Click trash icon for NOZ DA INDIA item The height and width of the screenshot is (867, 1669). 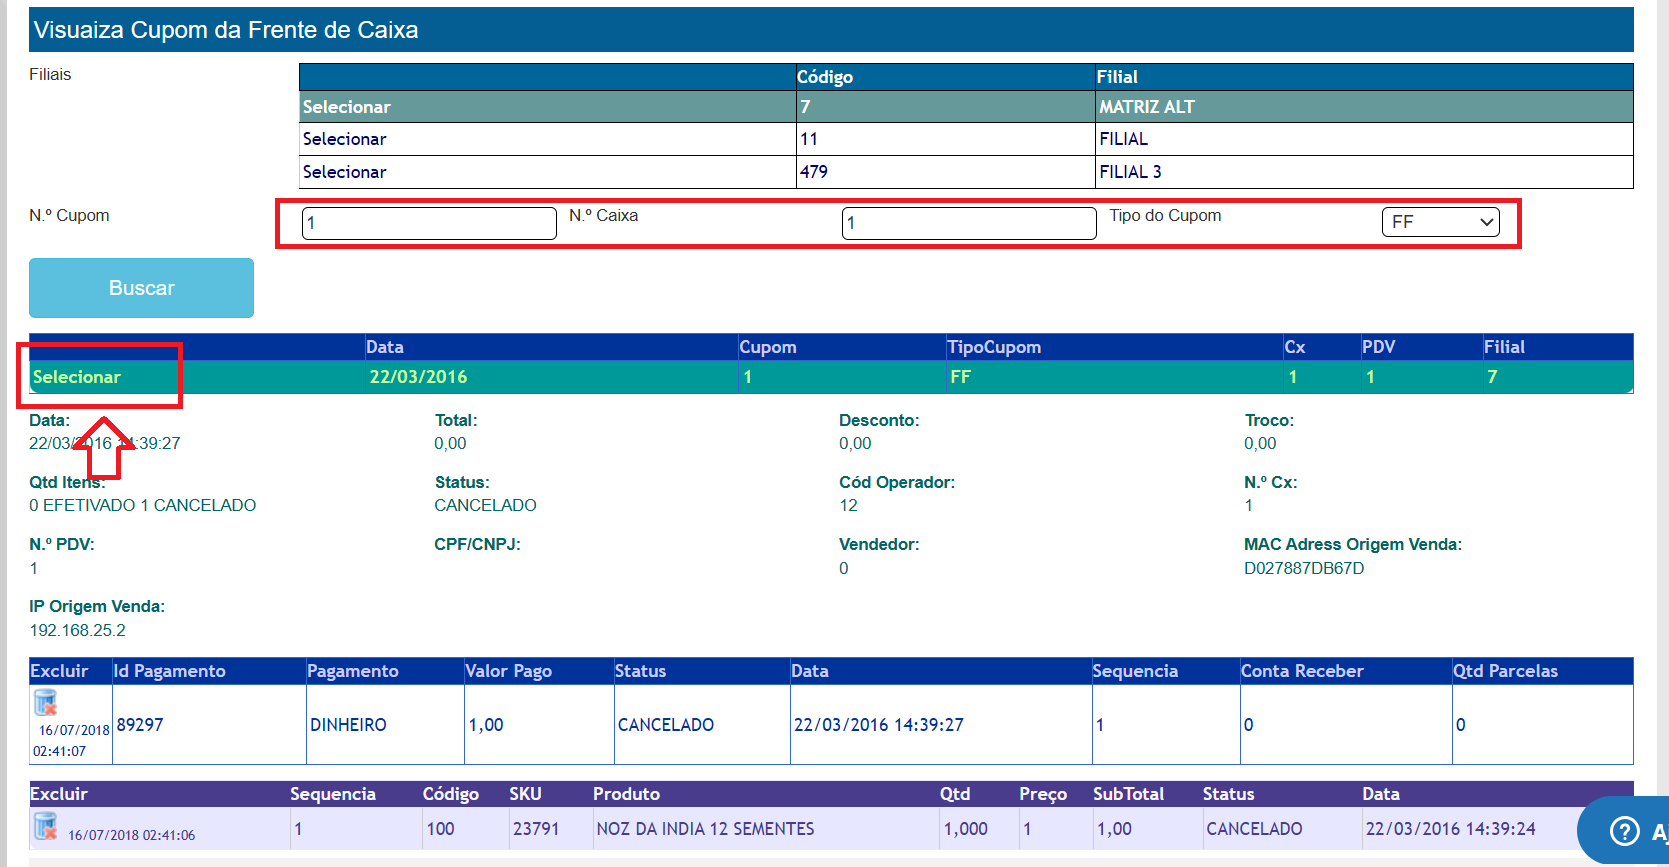point(45,827)
